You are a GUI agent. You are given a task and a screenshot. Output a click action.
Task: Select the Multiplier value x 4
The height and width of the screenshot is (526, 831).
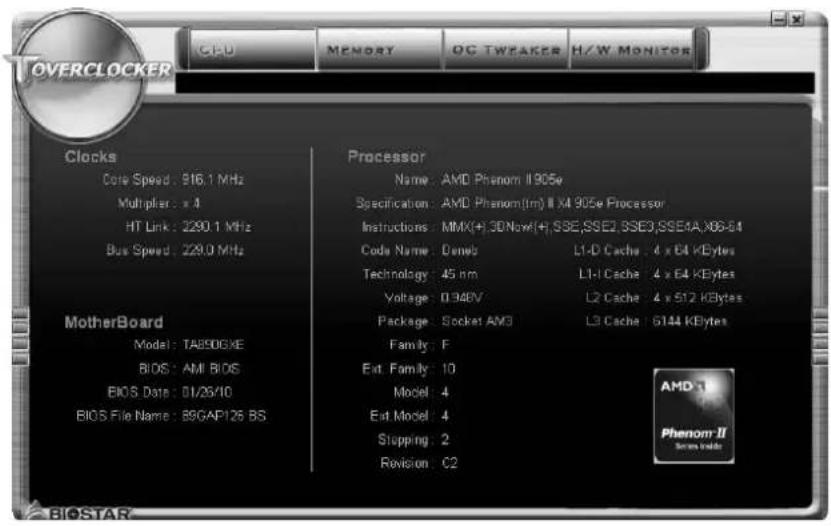click(191, 203)
